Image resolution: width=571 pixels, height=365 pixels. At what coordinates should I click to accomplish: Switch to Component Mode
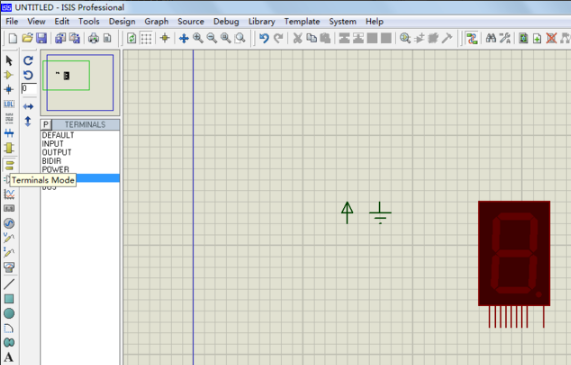click(9, 75)
